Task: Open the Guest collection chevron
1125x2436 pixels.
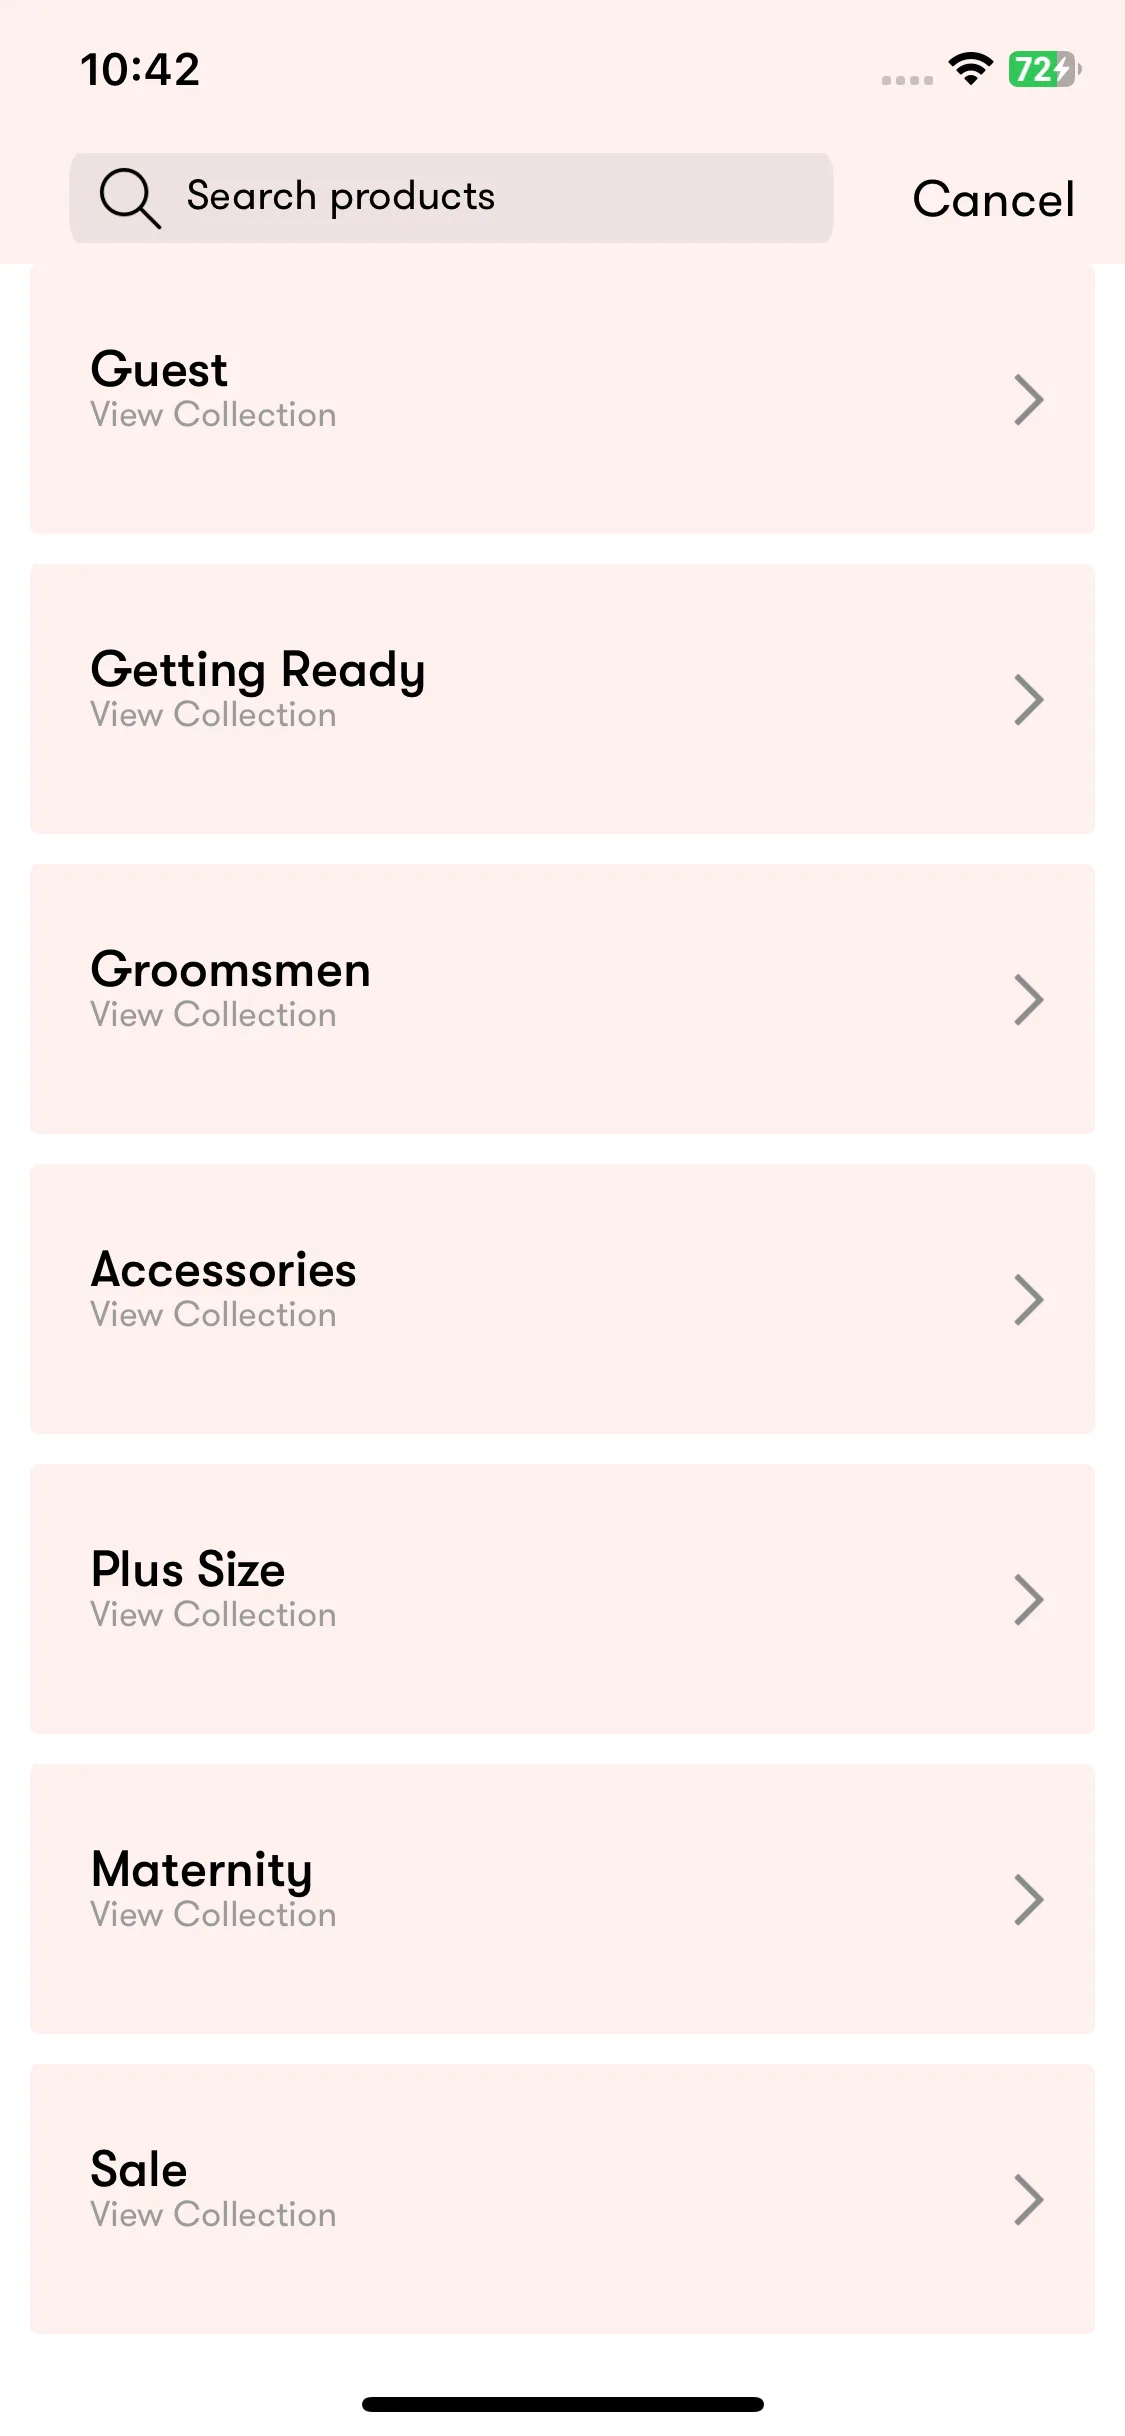Action: 1029,399
